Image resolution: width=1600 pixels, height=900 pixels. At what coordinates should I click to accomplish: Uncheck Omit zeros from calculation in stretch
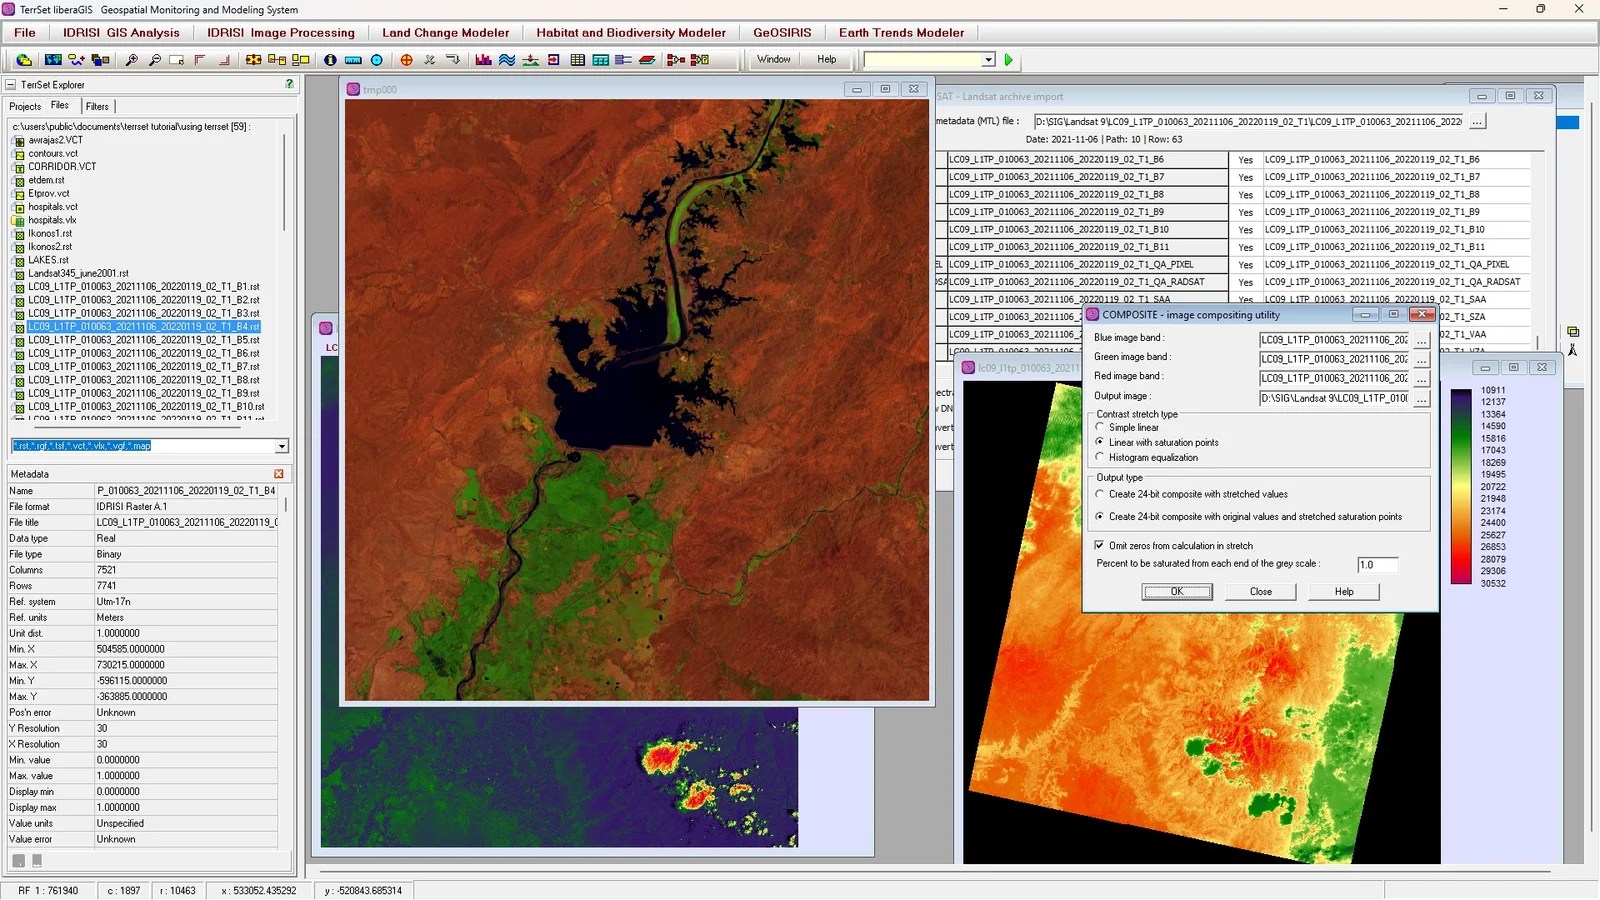1100,546
